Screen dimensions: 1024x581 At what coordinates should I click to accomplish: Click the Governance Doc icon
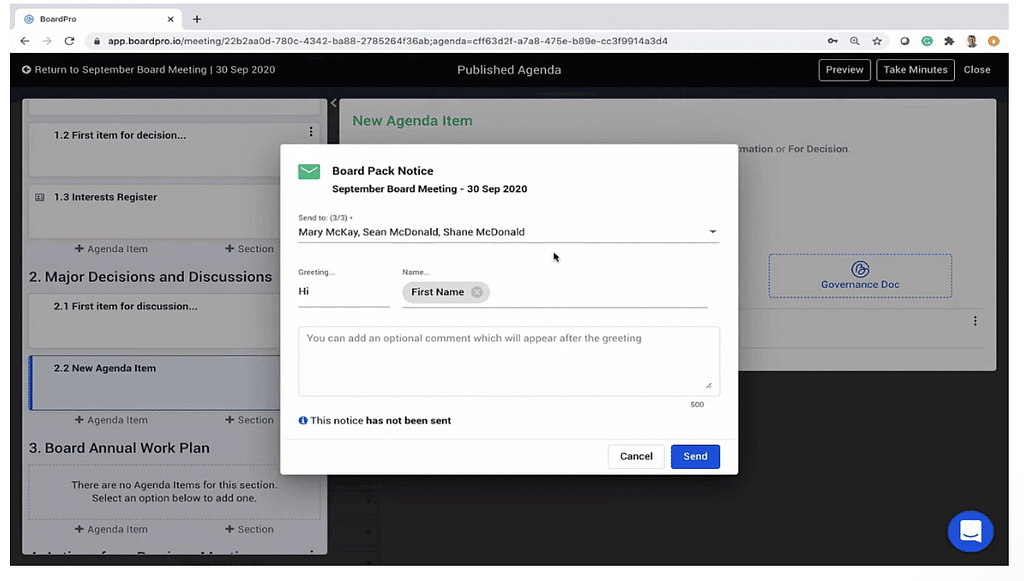(x=860, y=270)
